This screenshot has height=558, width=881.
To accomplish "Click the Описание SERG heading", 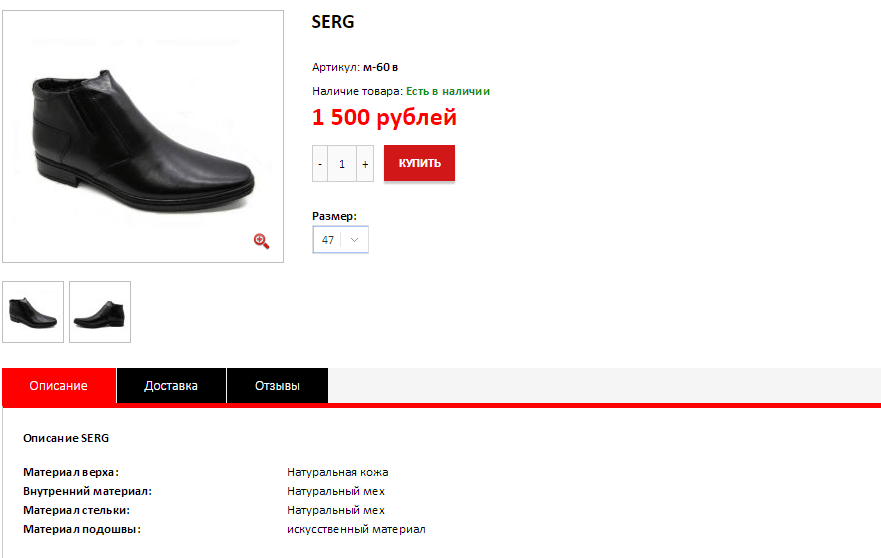I will 66,438.
